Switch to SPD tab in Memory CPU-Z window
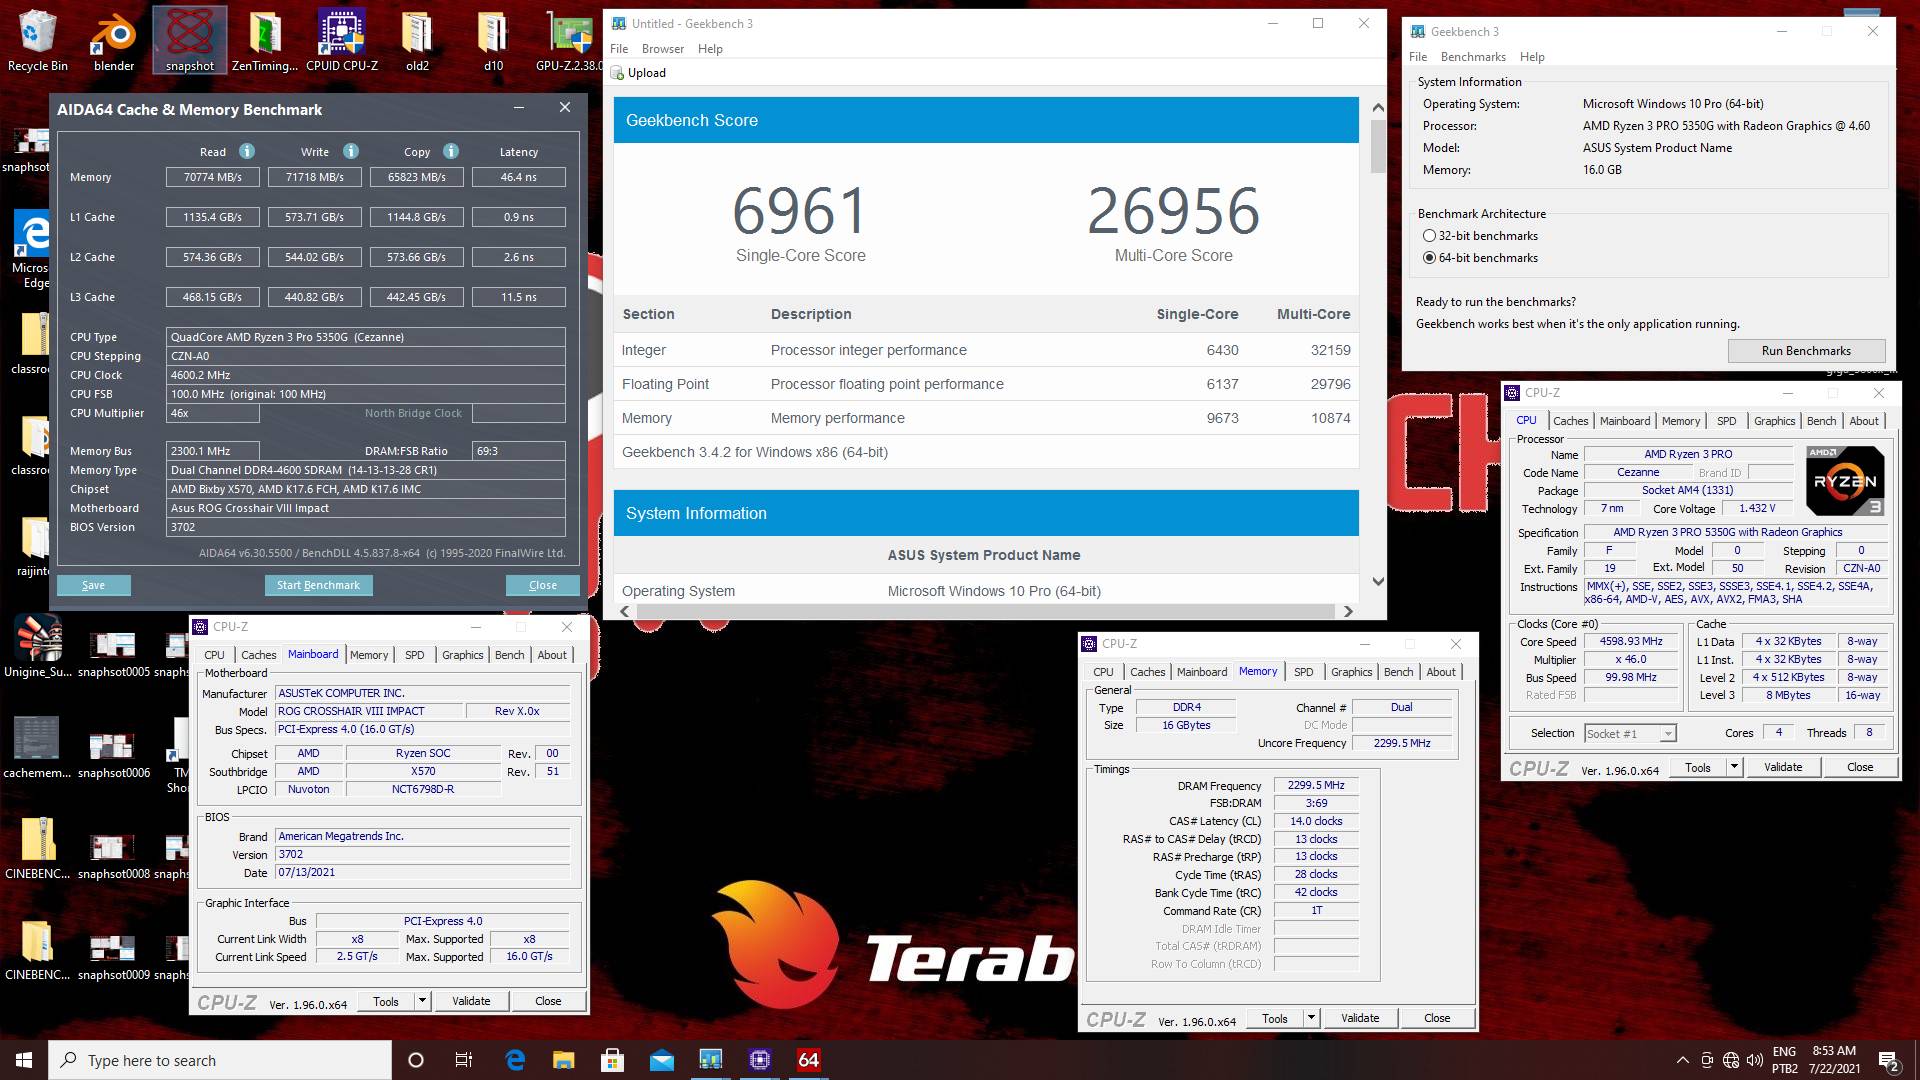The height and width of the screenshot is (1080, 1920). (x=1303, y=672)
